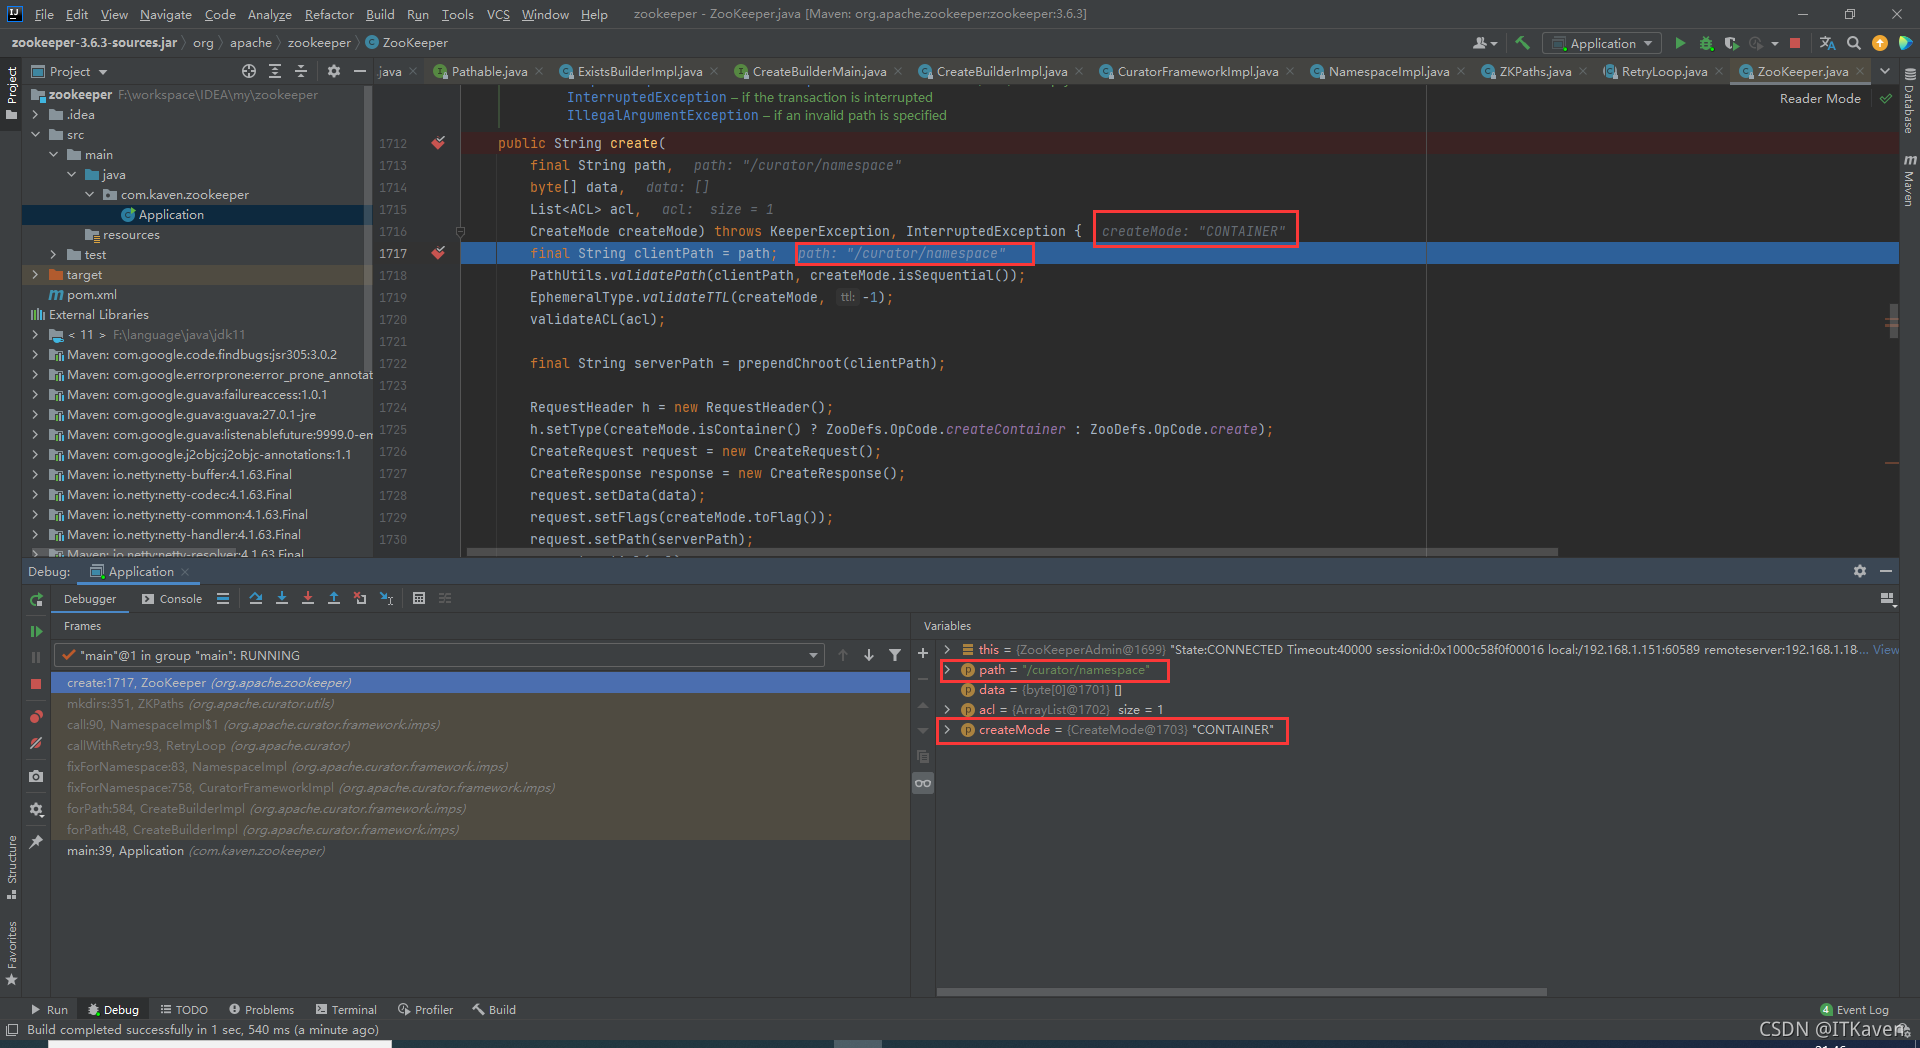The image size is (1920, 1048).
Task: Click the editor horizontal scrollbar
Action: coord(1012,552)
